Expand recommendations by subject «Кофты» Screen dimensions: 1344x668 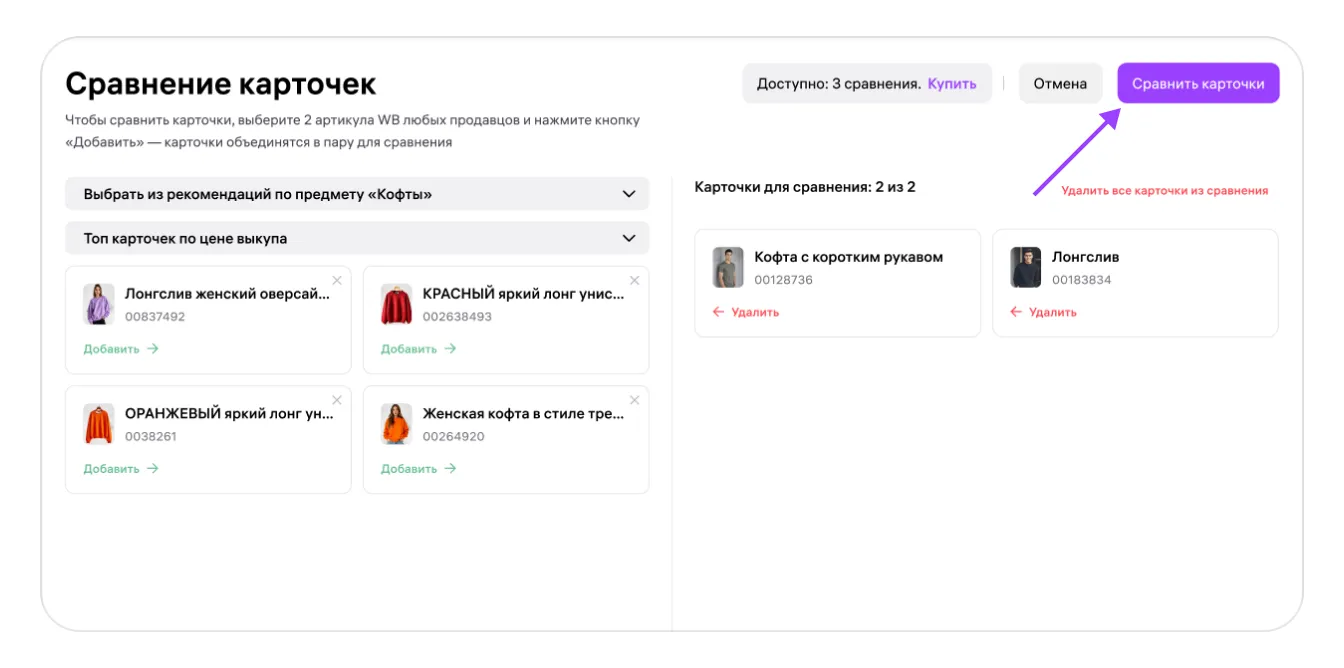pyautogui.click(x=357, y=194)
